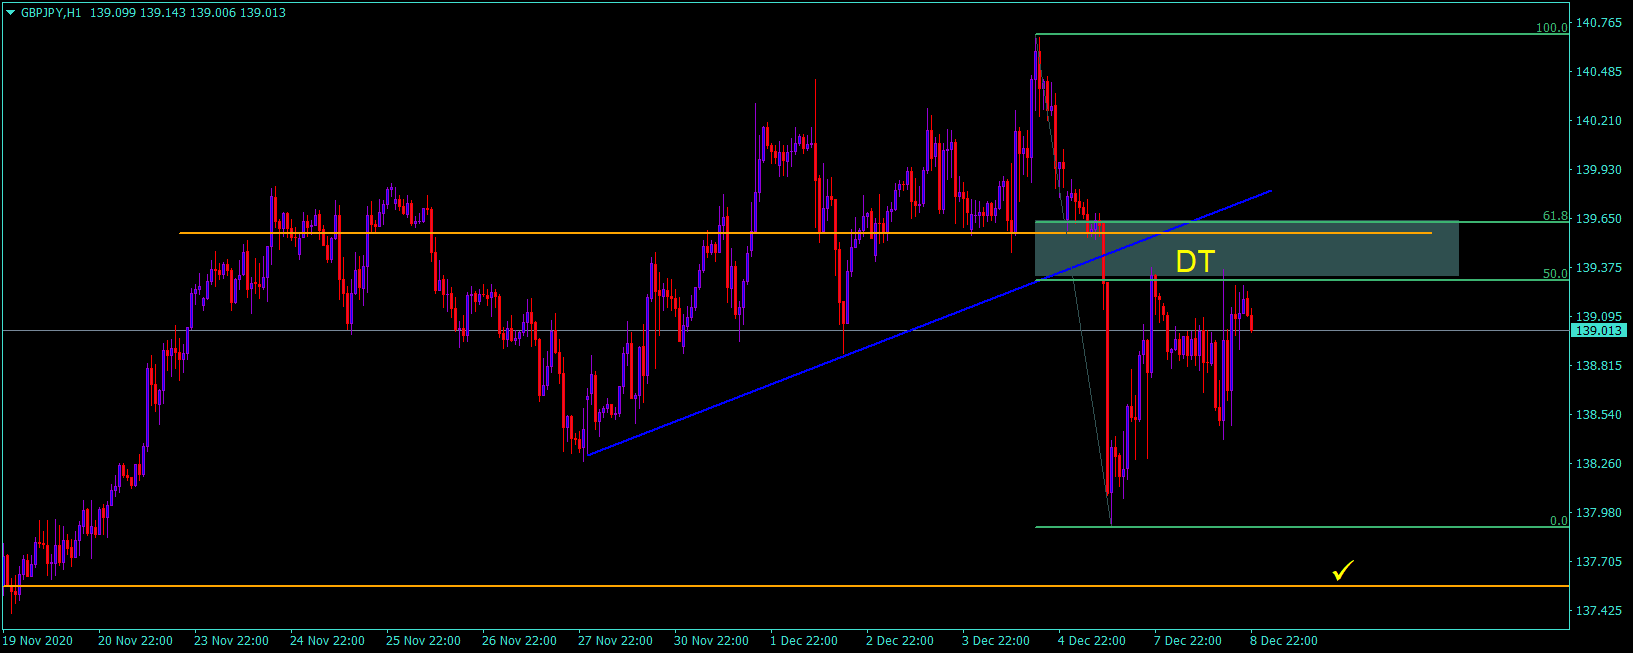Click the low price value 139.006
1633x653 pixels.
pos(212,13)
